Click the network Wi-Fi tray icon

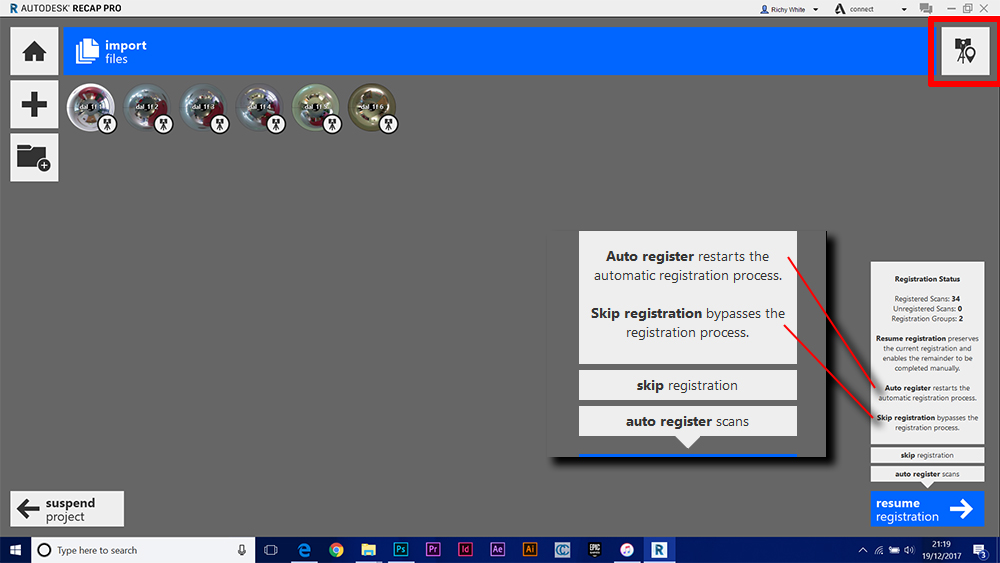pyautogui.click(x=879, y=550)
